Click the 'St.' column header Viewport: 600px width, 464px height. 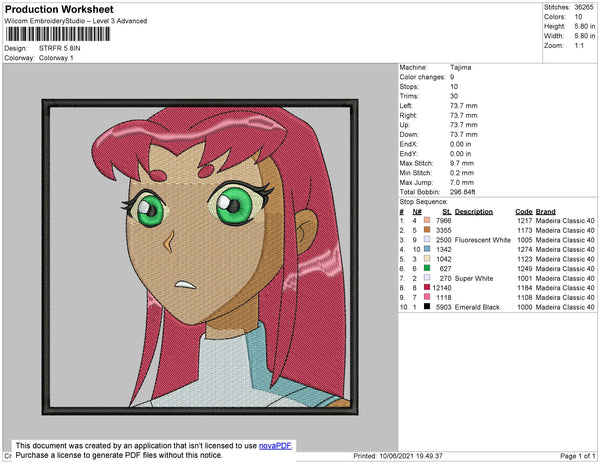447,212
